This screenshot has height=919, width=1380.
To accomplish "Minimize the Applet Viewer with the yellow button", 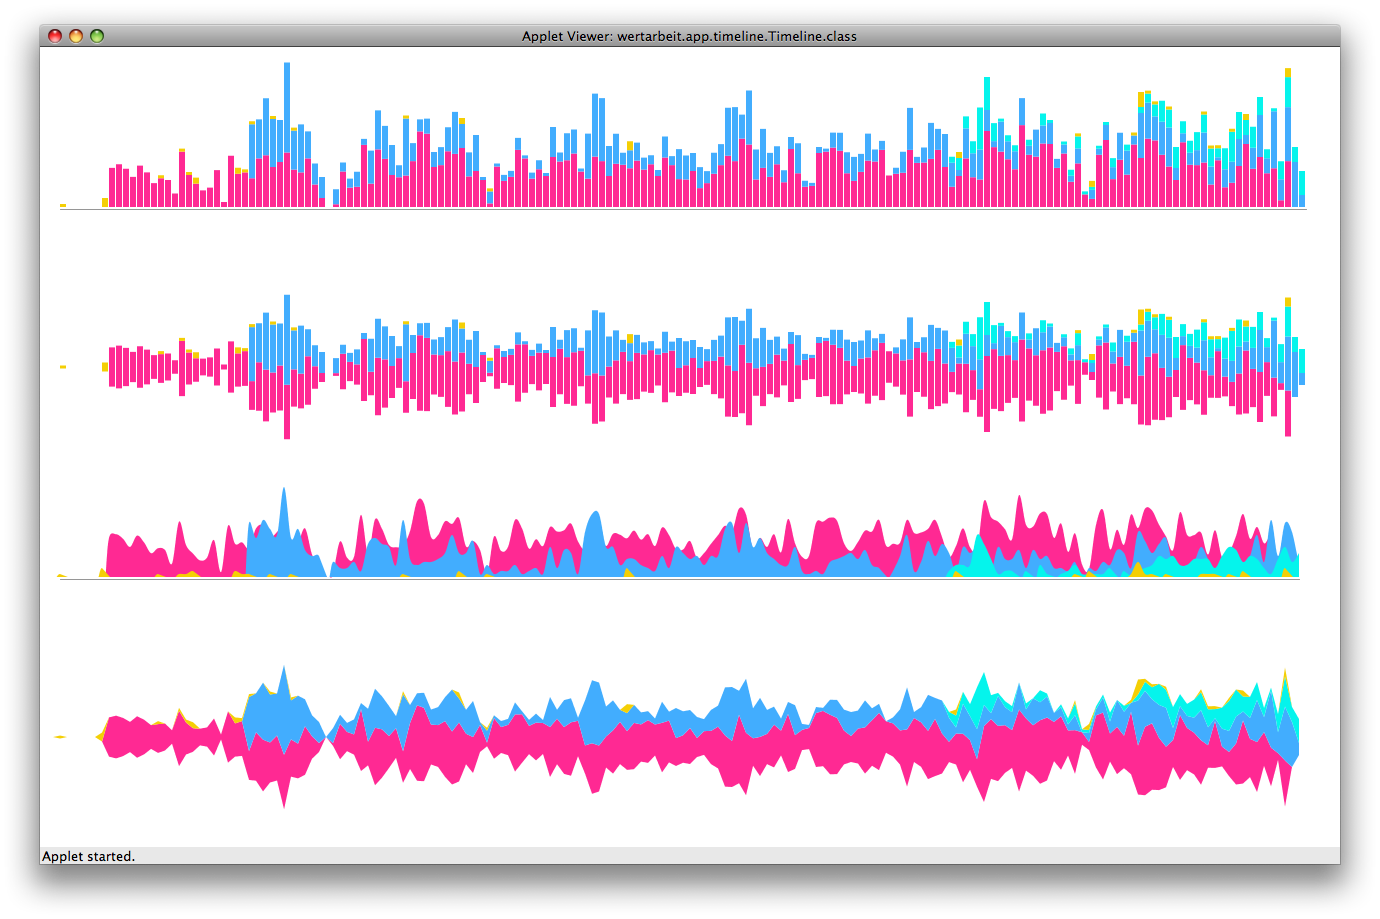I will click(x=76, y=36).
